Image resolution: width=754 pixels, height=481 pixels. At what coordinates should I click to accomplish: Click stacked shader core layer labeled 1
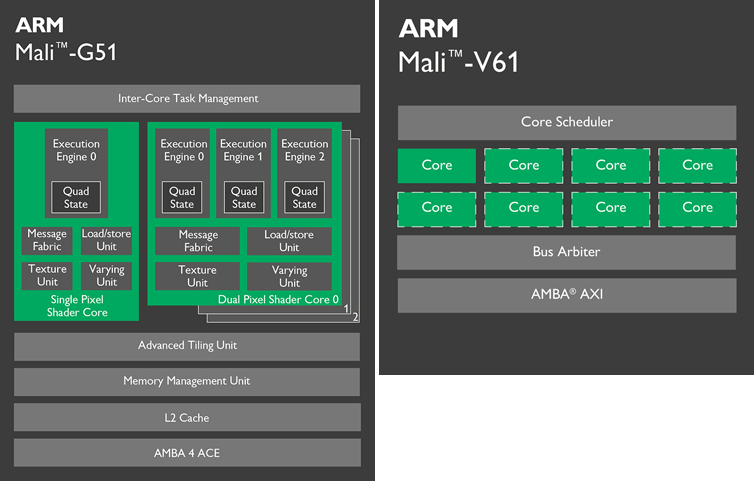pos(346,309)
